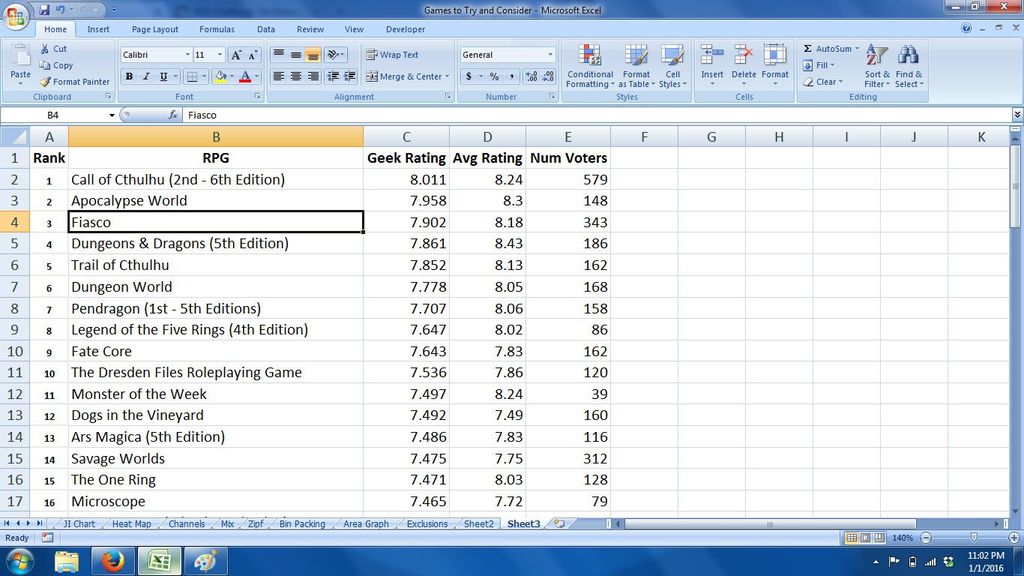Open the font size dropdown
This screenshot has height=576, width=1024.
(220, 55)
